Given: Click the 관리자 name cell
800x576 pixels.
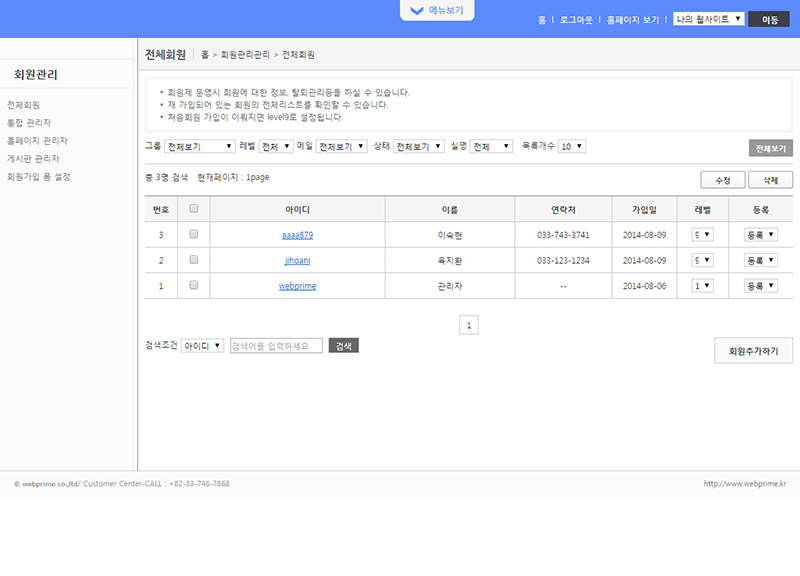Looking at the screenshot, I should pos(449,286).
